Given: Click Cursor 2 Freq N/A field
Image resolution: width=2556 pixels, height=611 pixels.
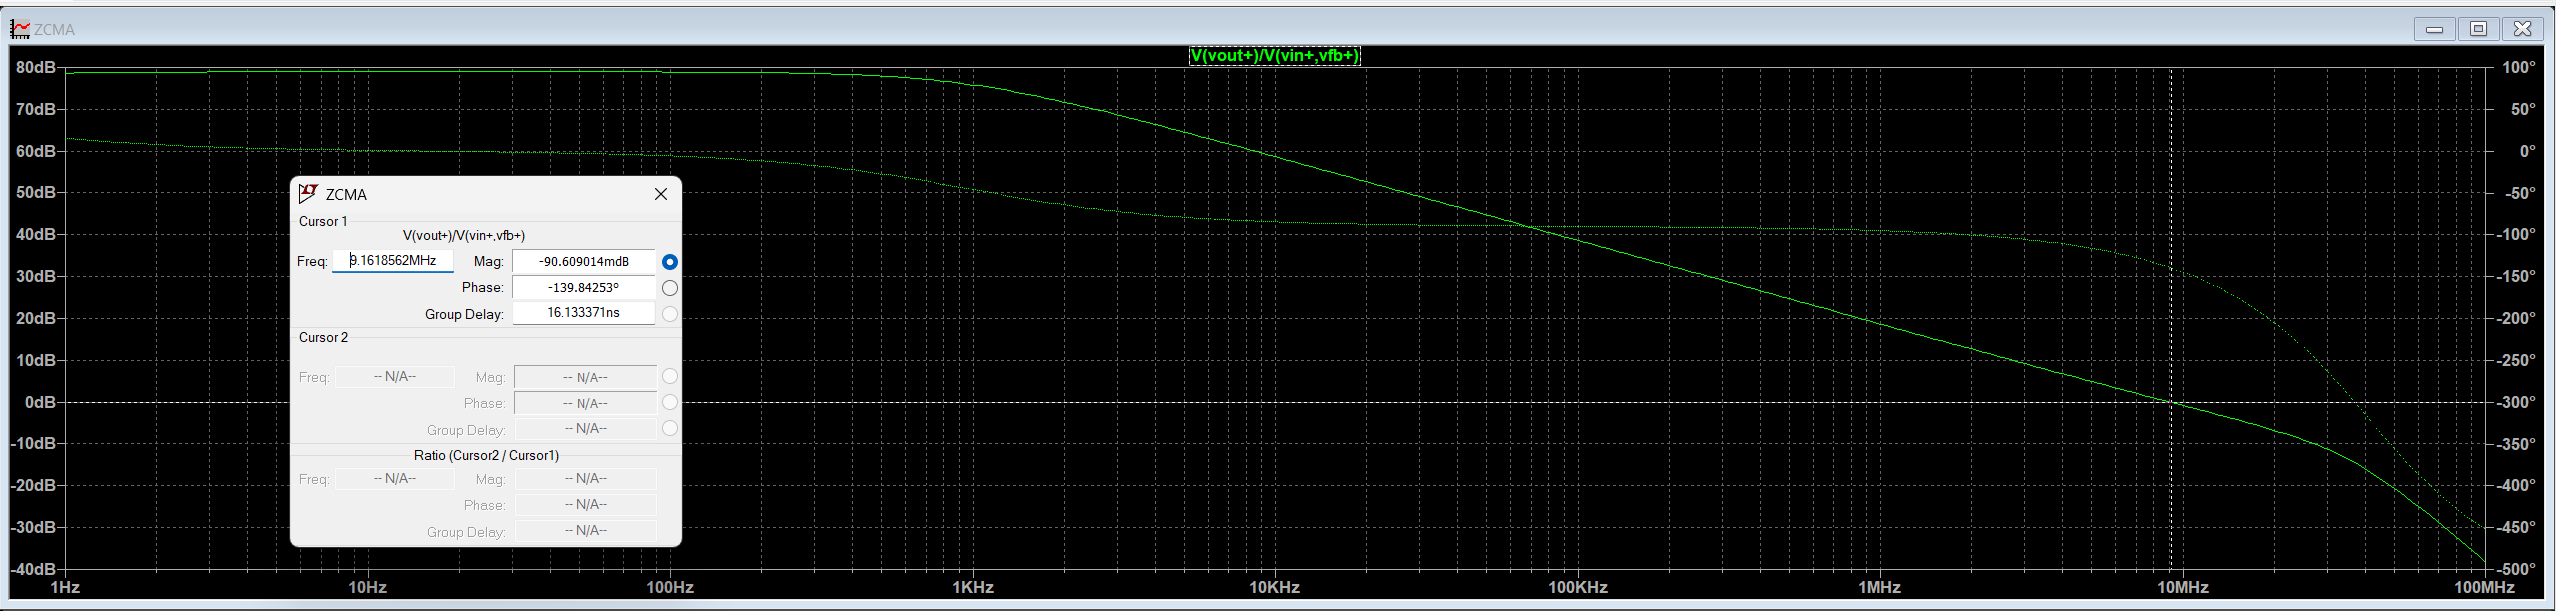Looking at the screenshot, I should pyautogui.click(x=395, y=377).
